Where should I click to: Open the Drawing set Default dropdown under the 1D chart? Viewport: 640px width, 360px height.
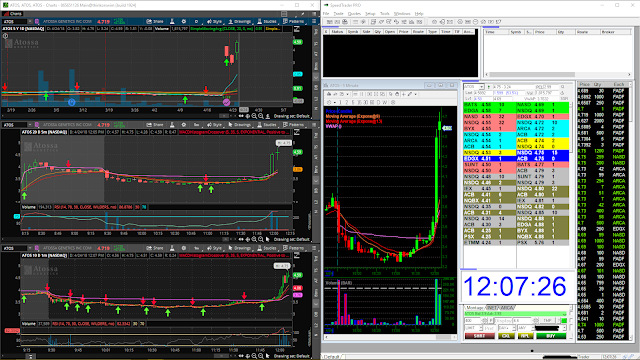292,116
